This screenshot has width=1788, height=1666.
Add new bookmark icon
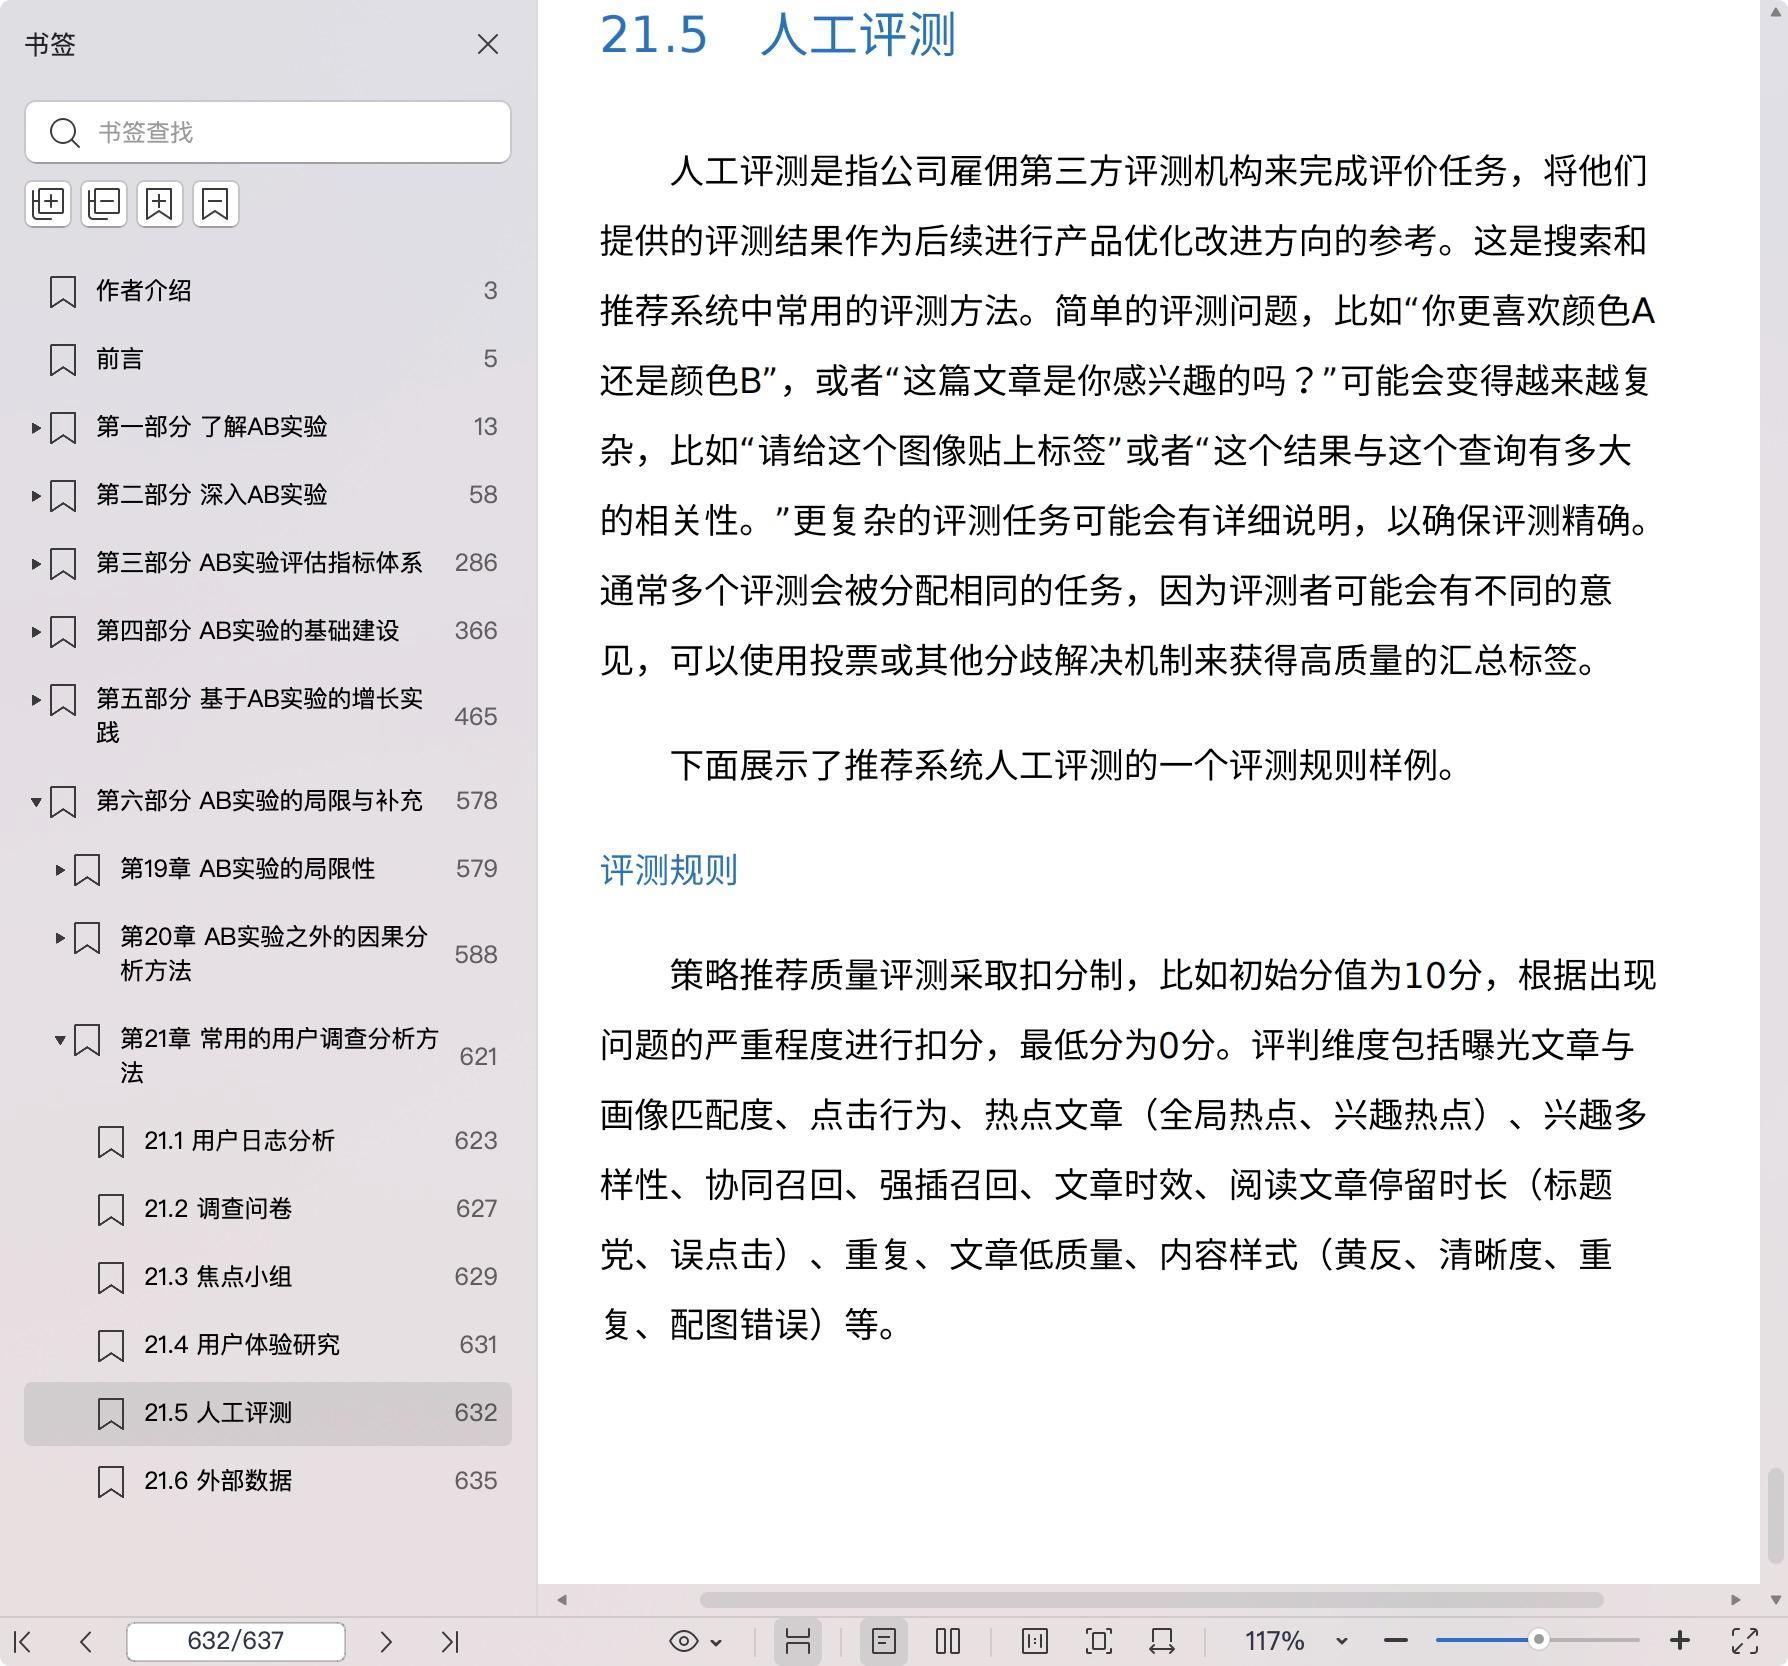coord(160,204)
